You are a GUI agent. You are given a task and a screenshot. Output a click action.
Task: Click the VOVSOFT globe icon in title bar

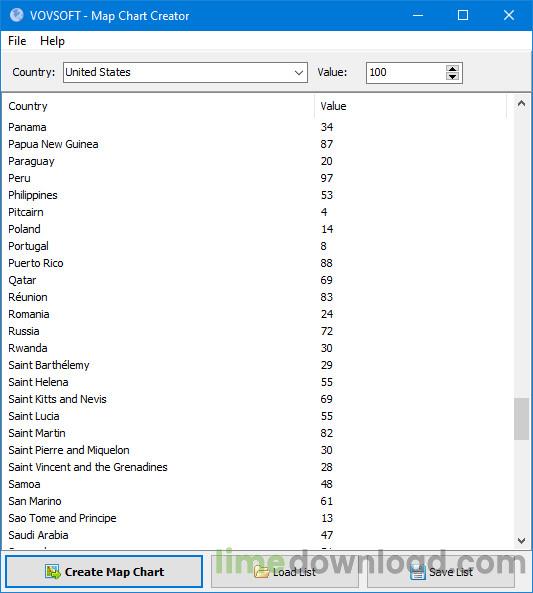tap(17, 15)
